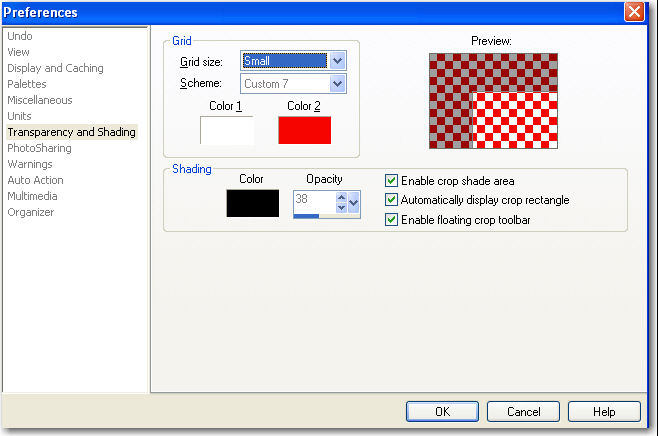This screenshot has height=436, width=658.
Task: Open the Opacity slider dropdown arrow
Action: pos(354,203)
